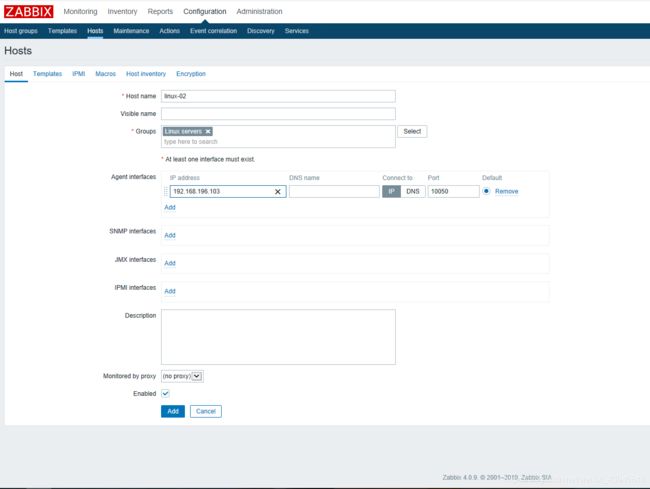Screen dimensions: 650x489
Task: Switch to the Templates tab
Action: click(x=47, y=74)
